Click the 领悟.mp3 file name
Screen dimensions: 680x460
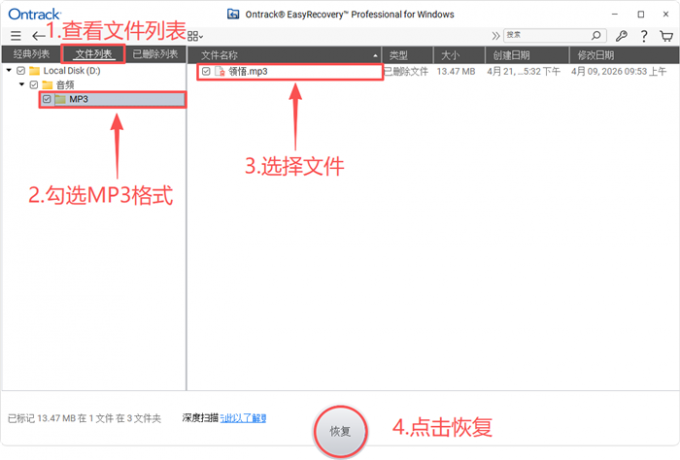tap(248, 72)
